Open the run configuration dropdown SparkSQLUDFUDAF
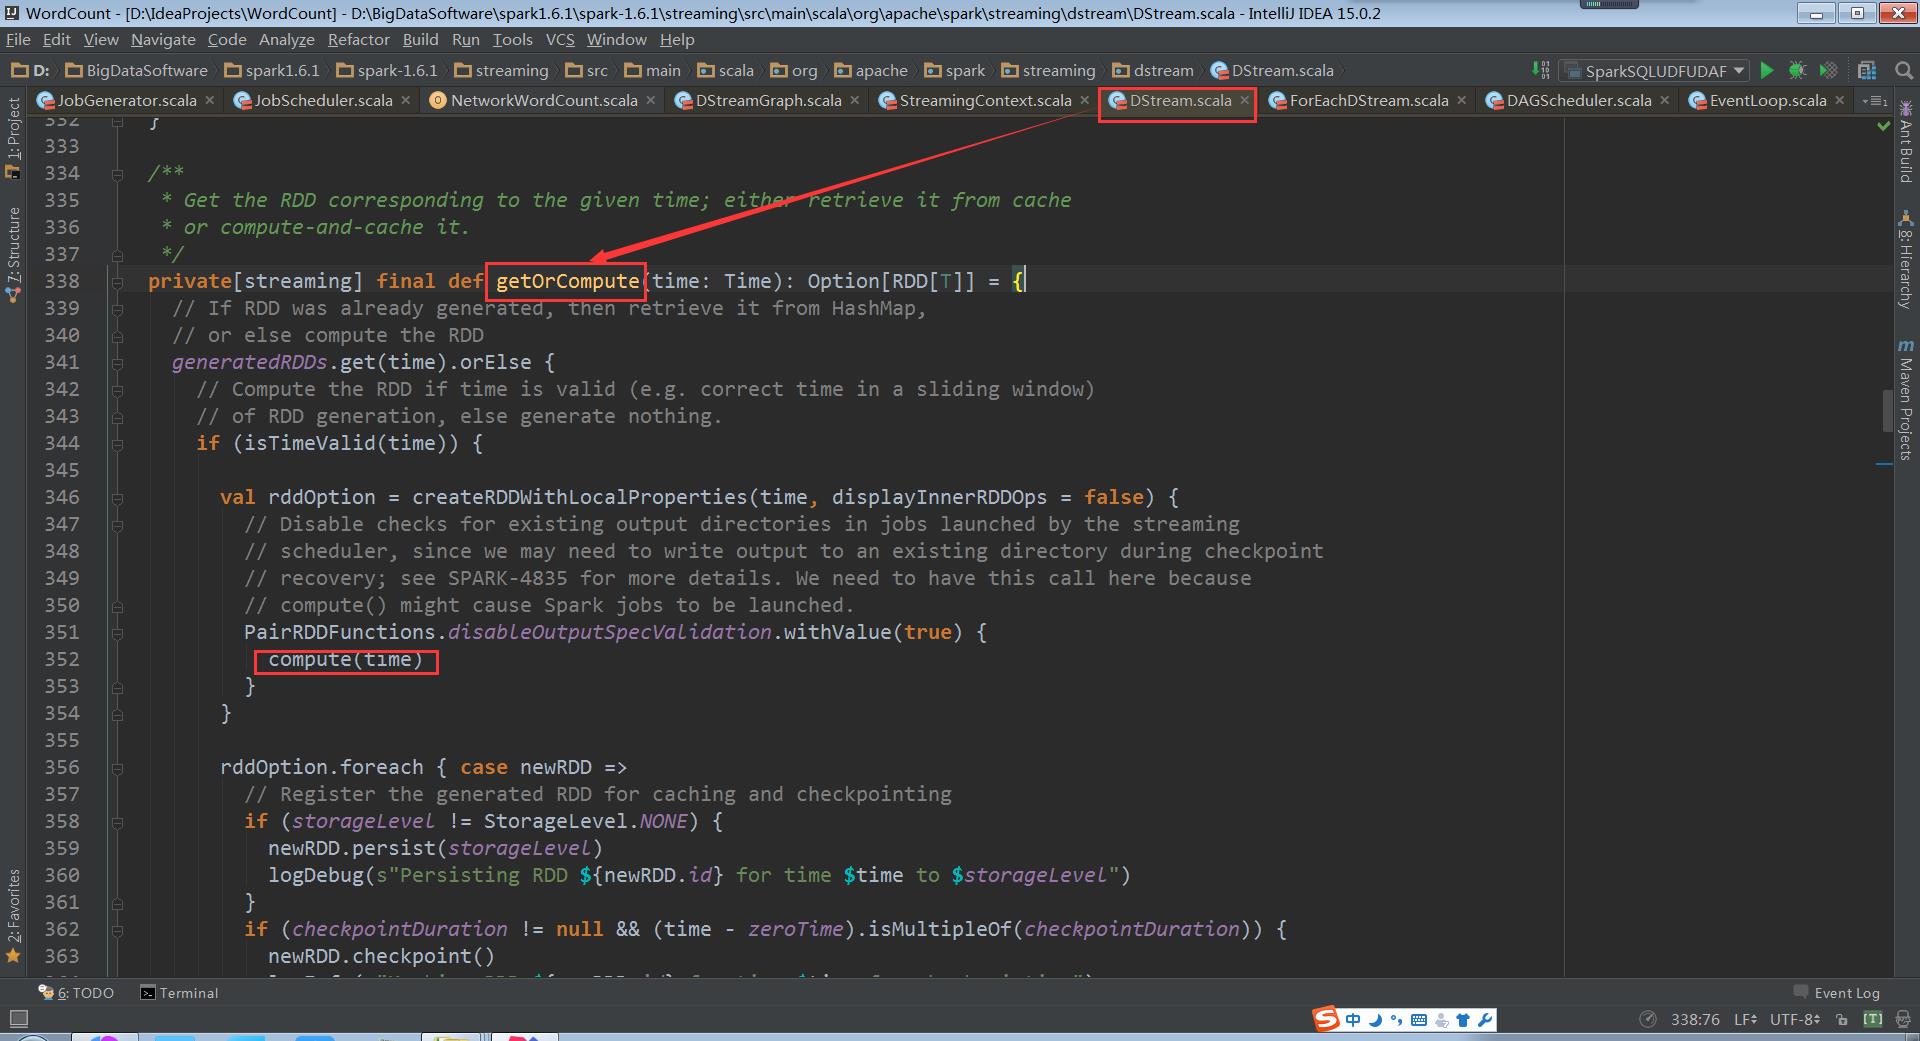This screenshot has width=1920, height=1041. (1656, 71)
